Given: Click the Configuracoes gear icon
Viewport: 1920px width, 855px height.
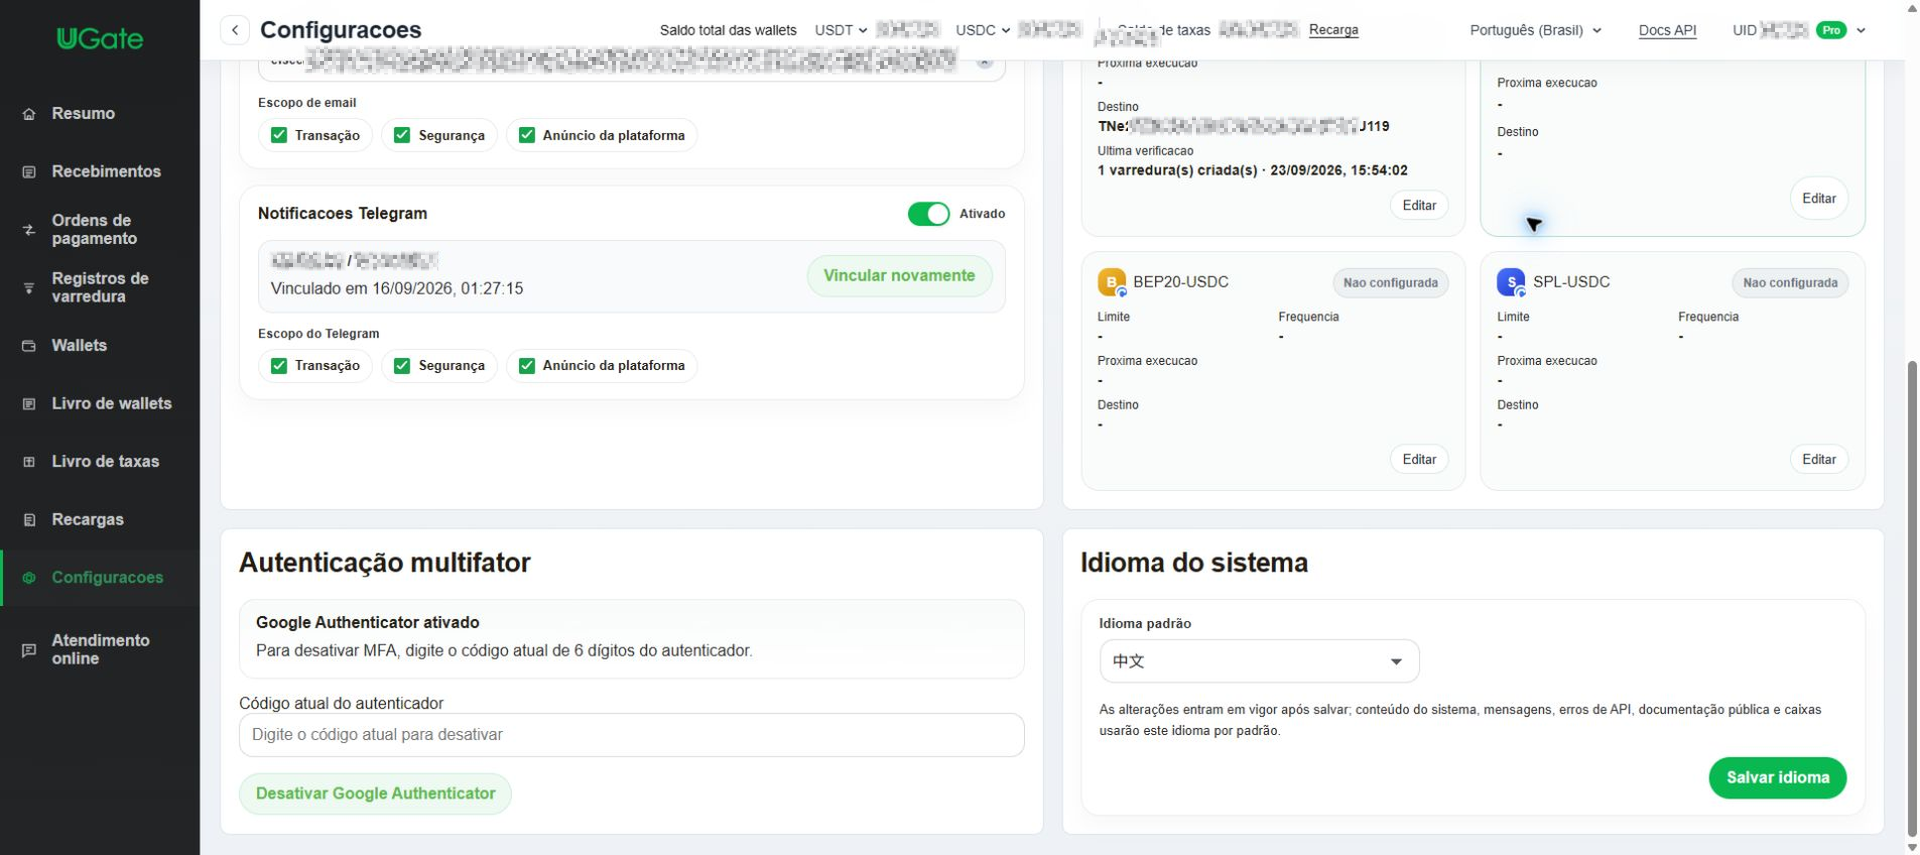Looking at the screenshot, I should pos(29,578).
